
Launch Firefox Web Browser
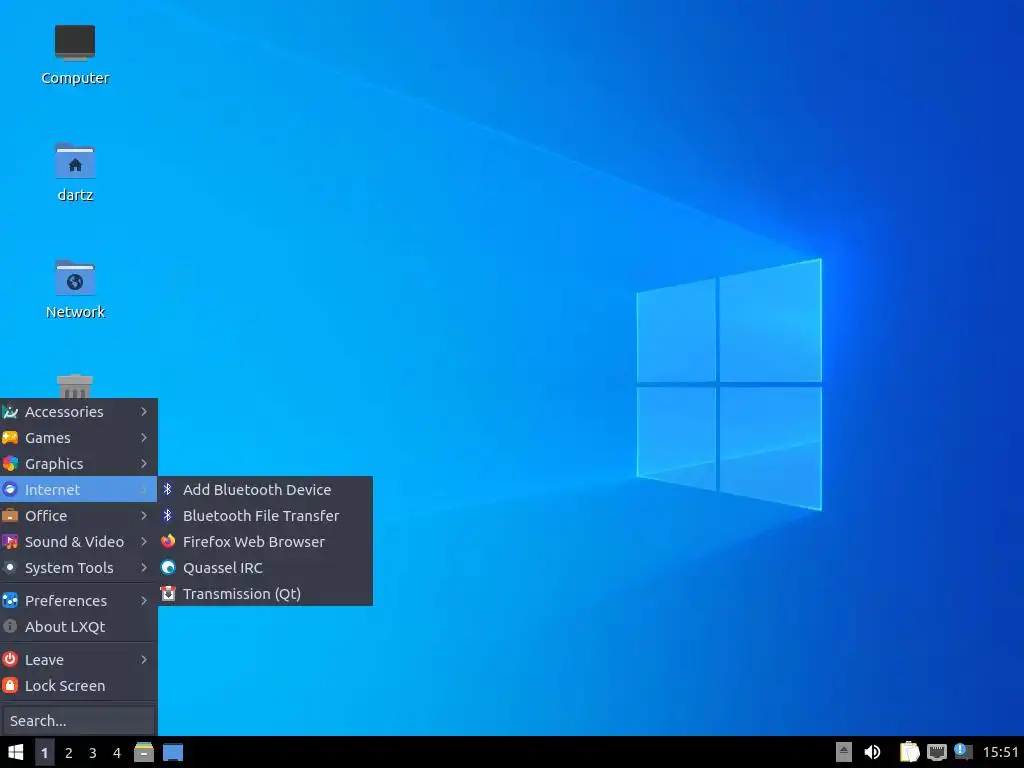(x=265, y=541)
